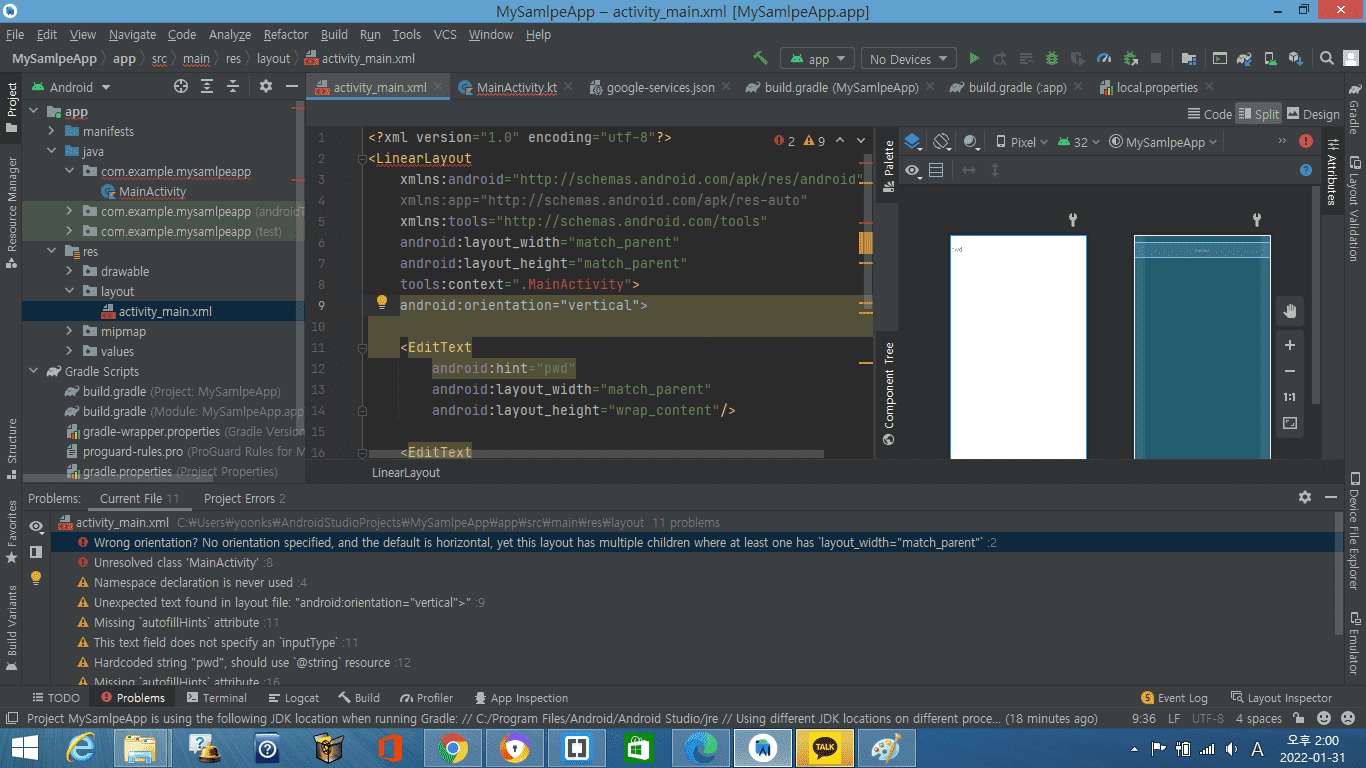
Task: Open the Terminal tool window
Action: [216, 698]
